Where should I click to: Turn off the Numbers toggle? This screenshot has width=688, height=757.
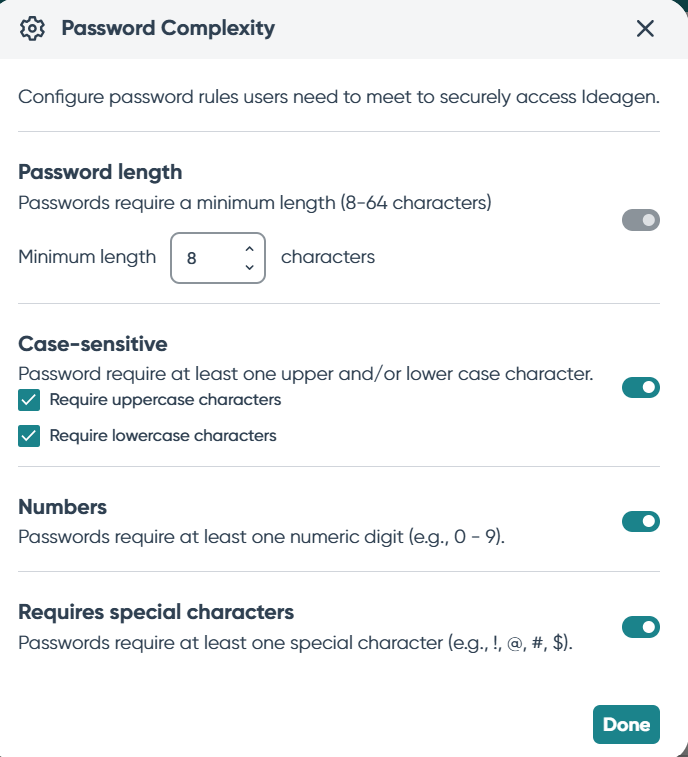pos(641,521)
